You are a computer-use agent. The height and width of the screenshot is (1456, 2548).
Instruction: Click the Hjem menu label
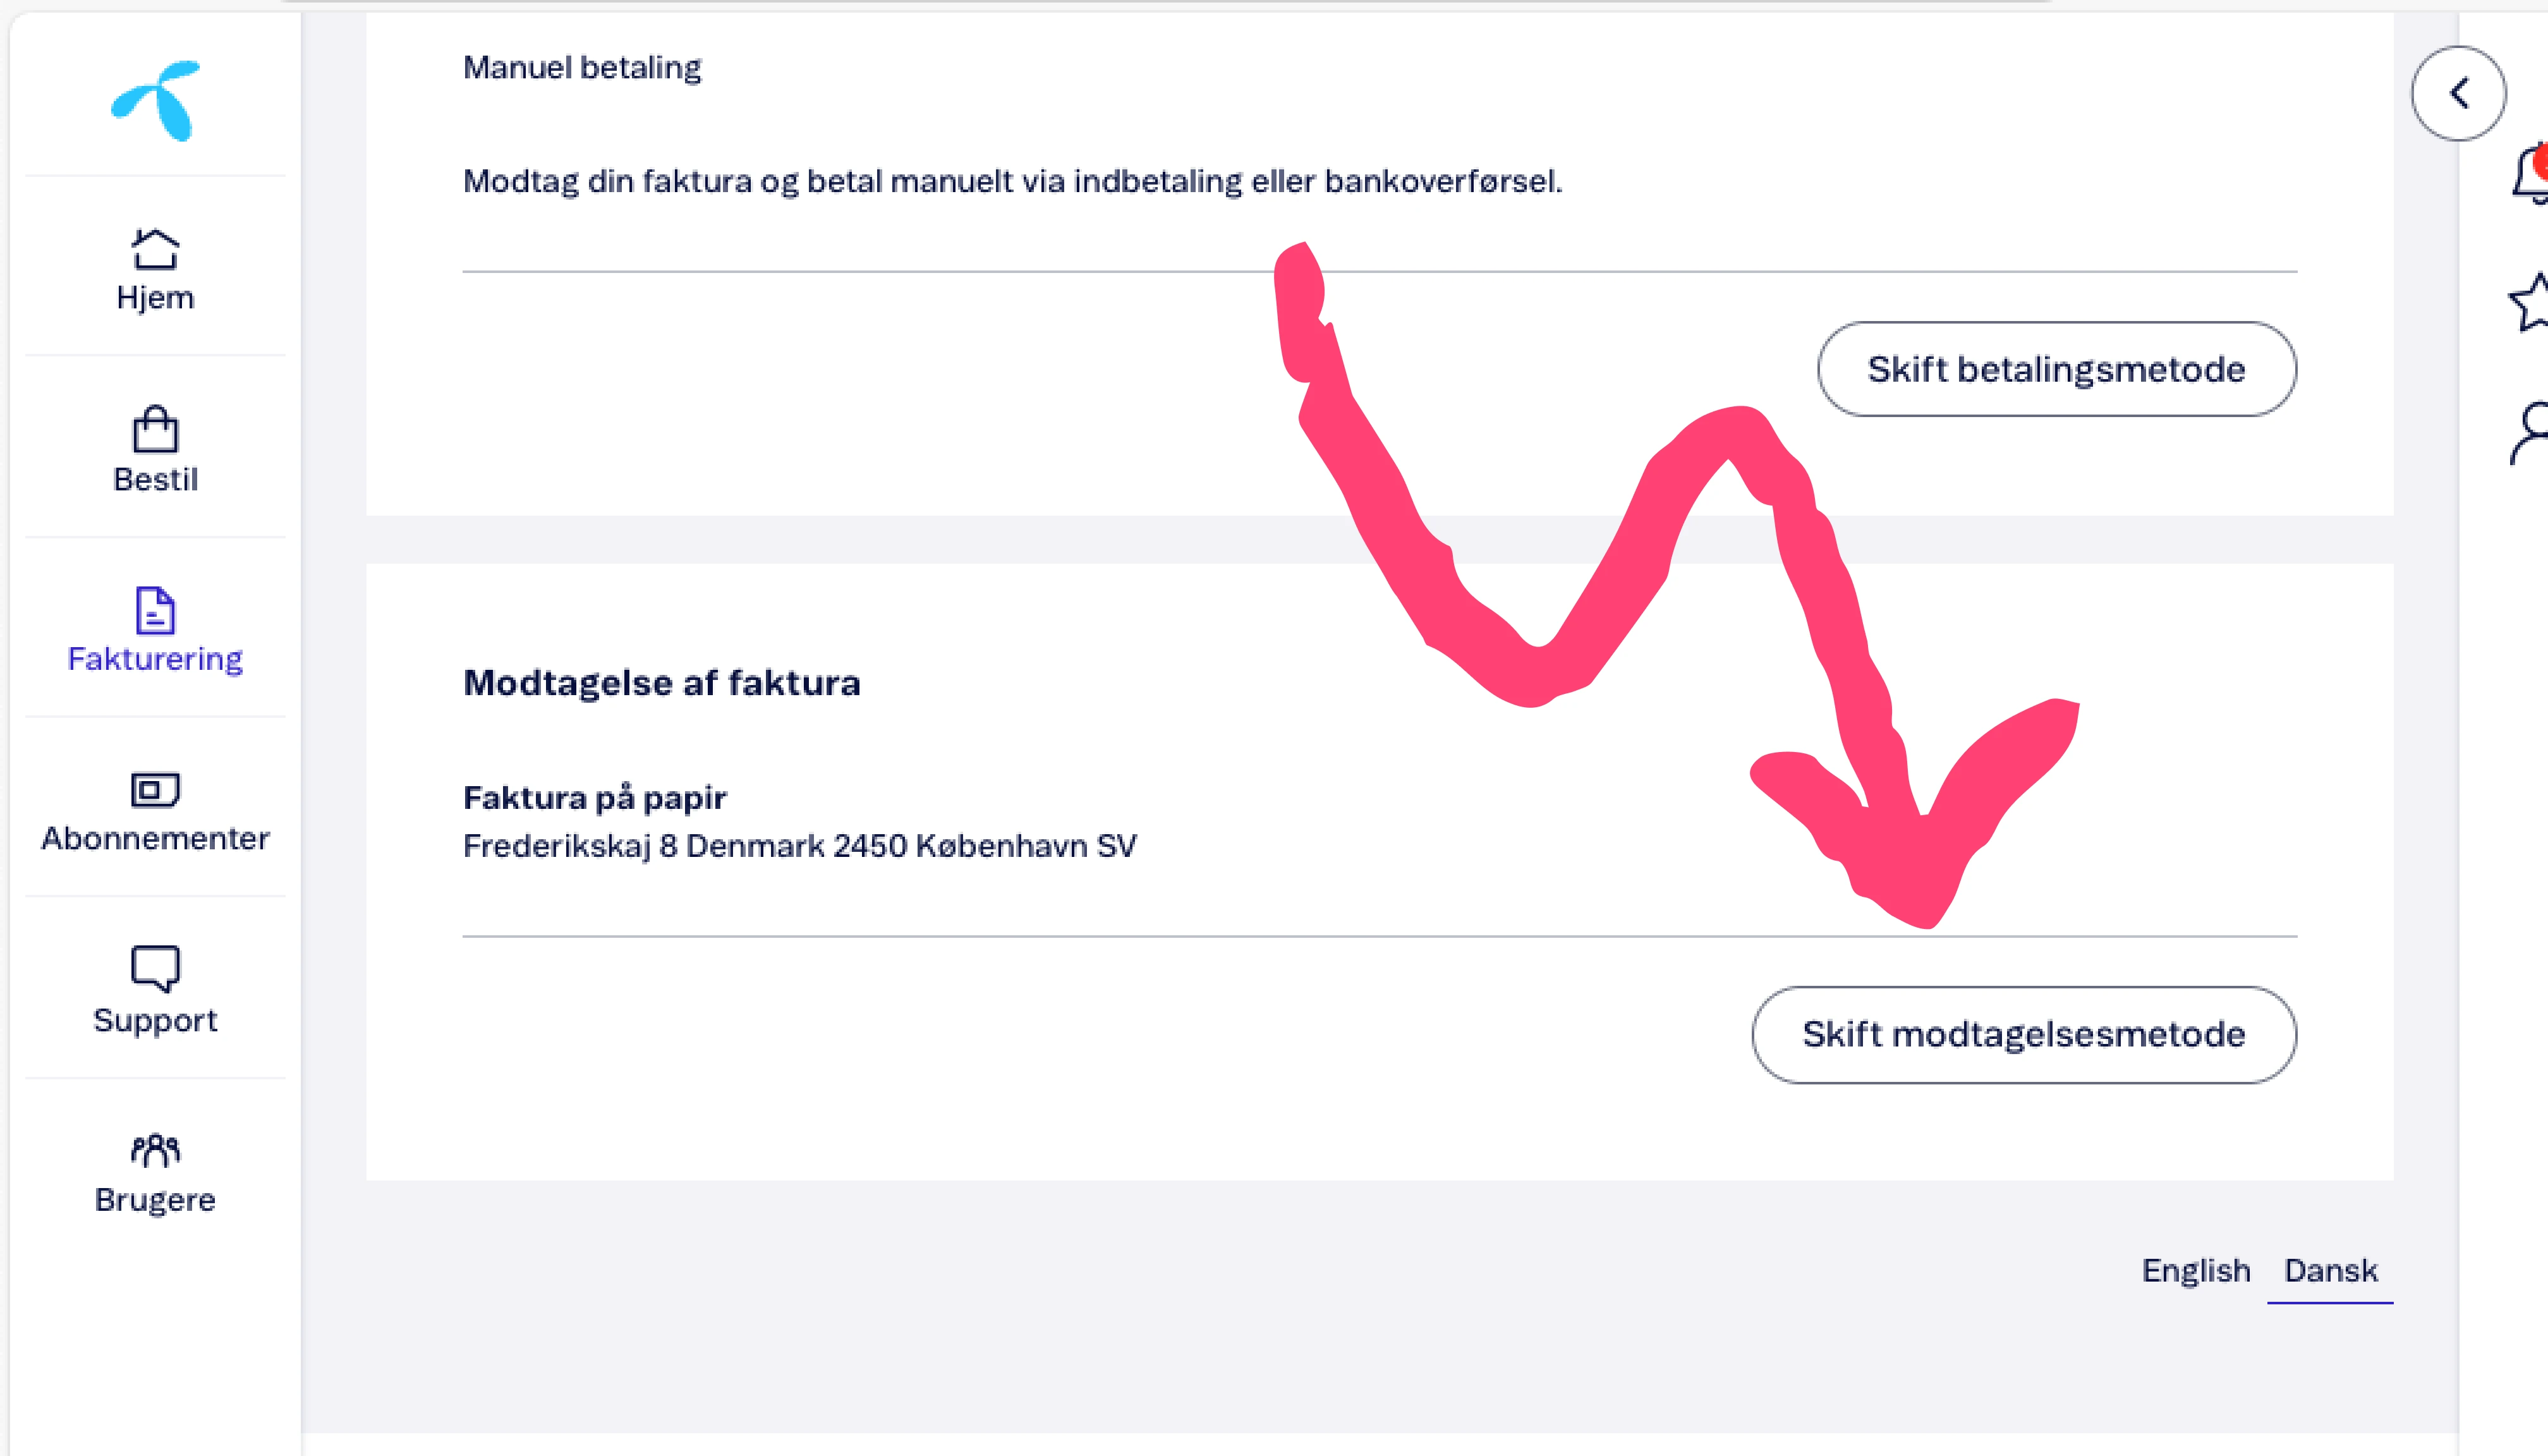(155, 298)
